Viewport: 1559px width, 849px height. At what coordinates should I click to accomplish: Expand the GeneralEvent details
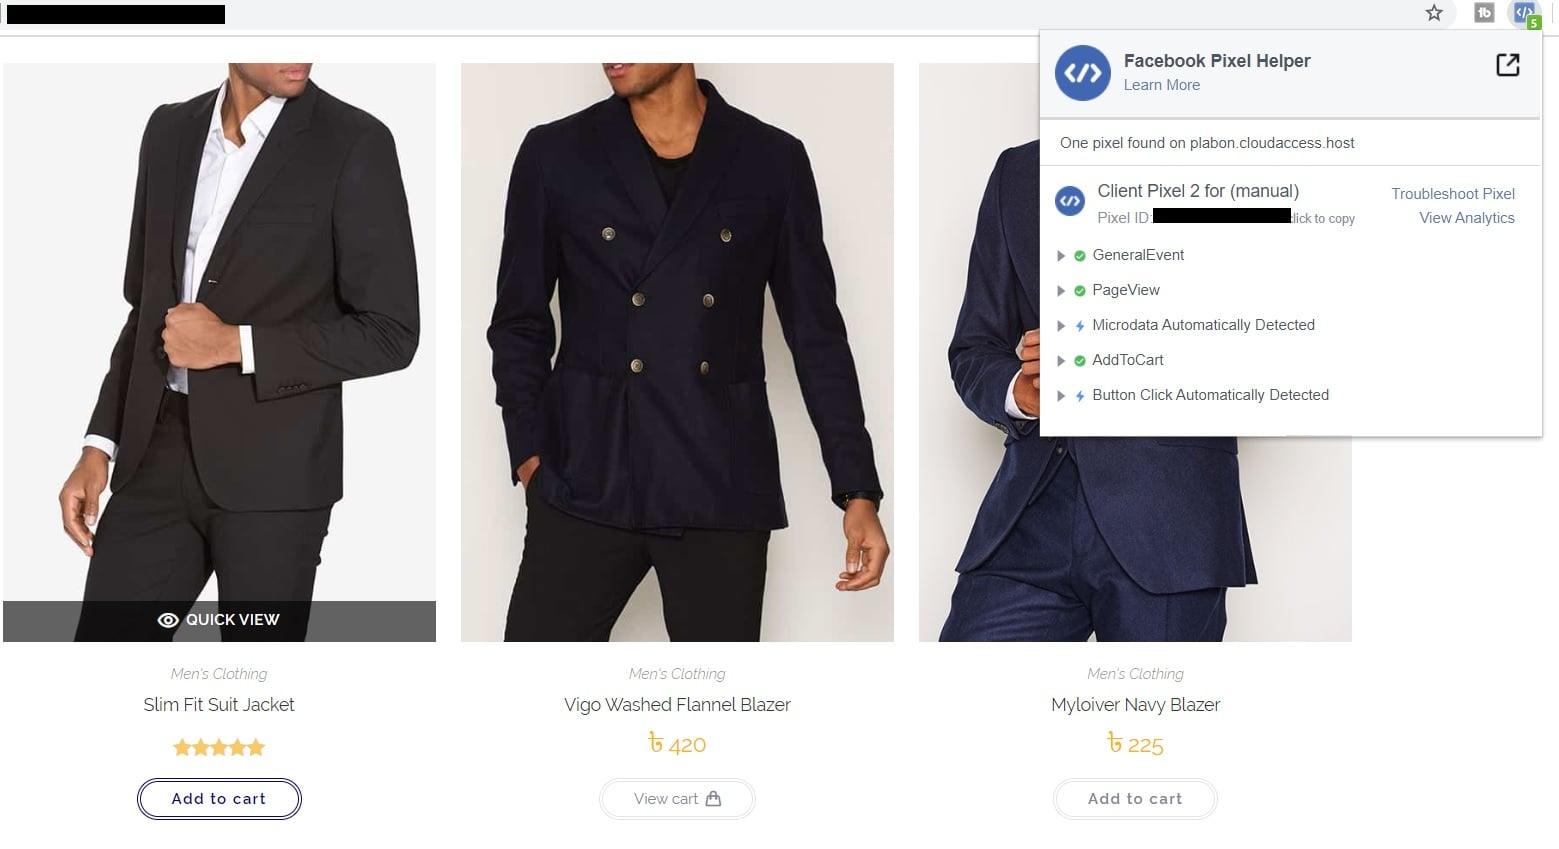[1061, 256]
